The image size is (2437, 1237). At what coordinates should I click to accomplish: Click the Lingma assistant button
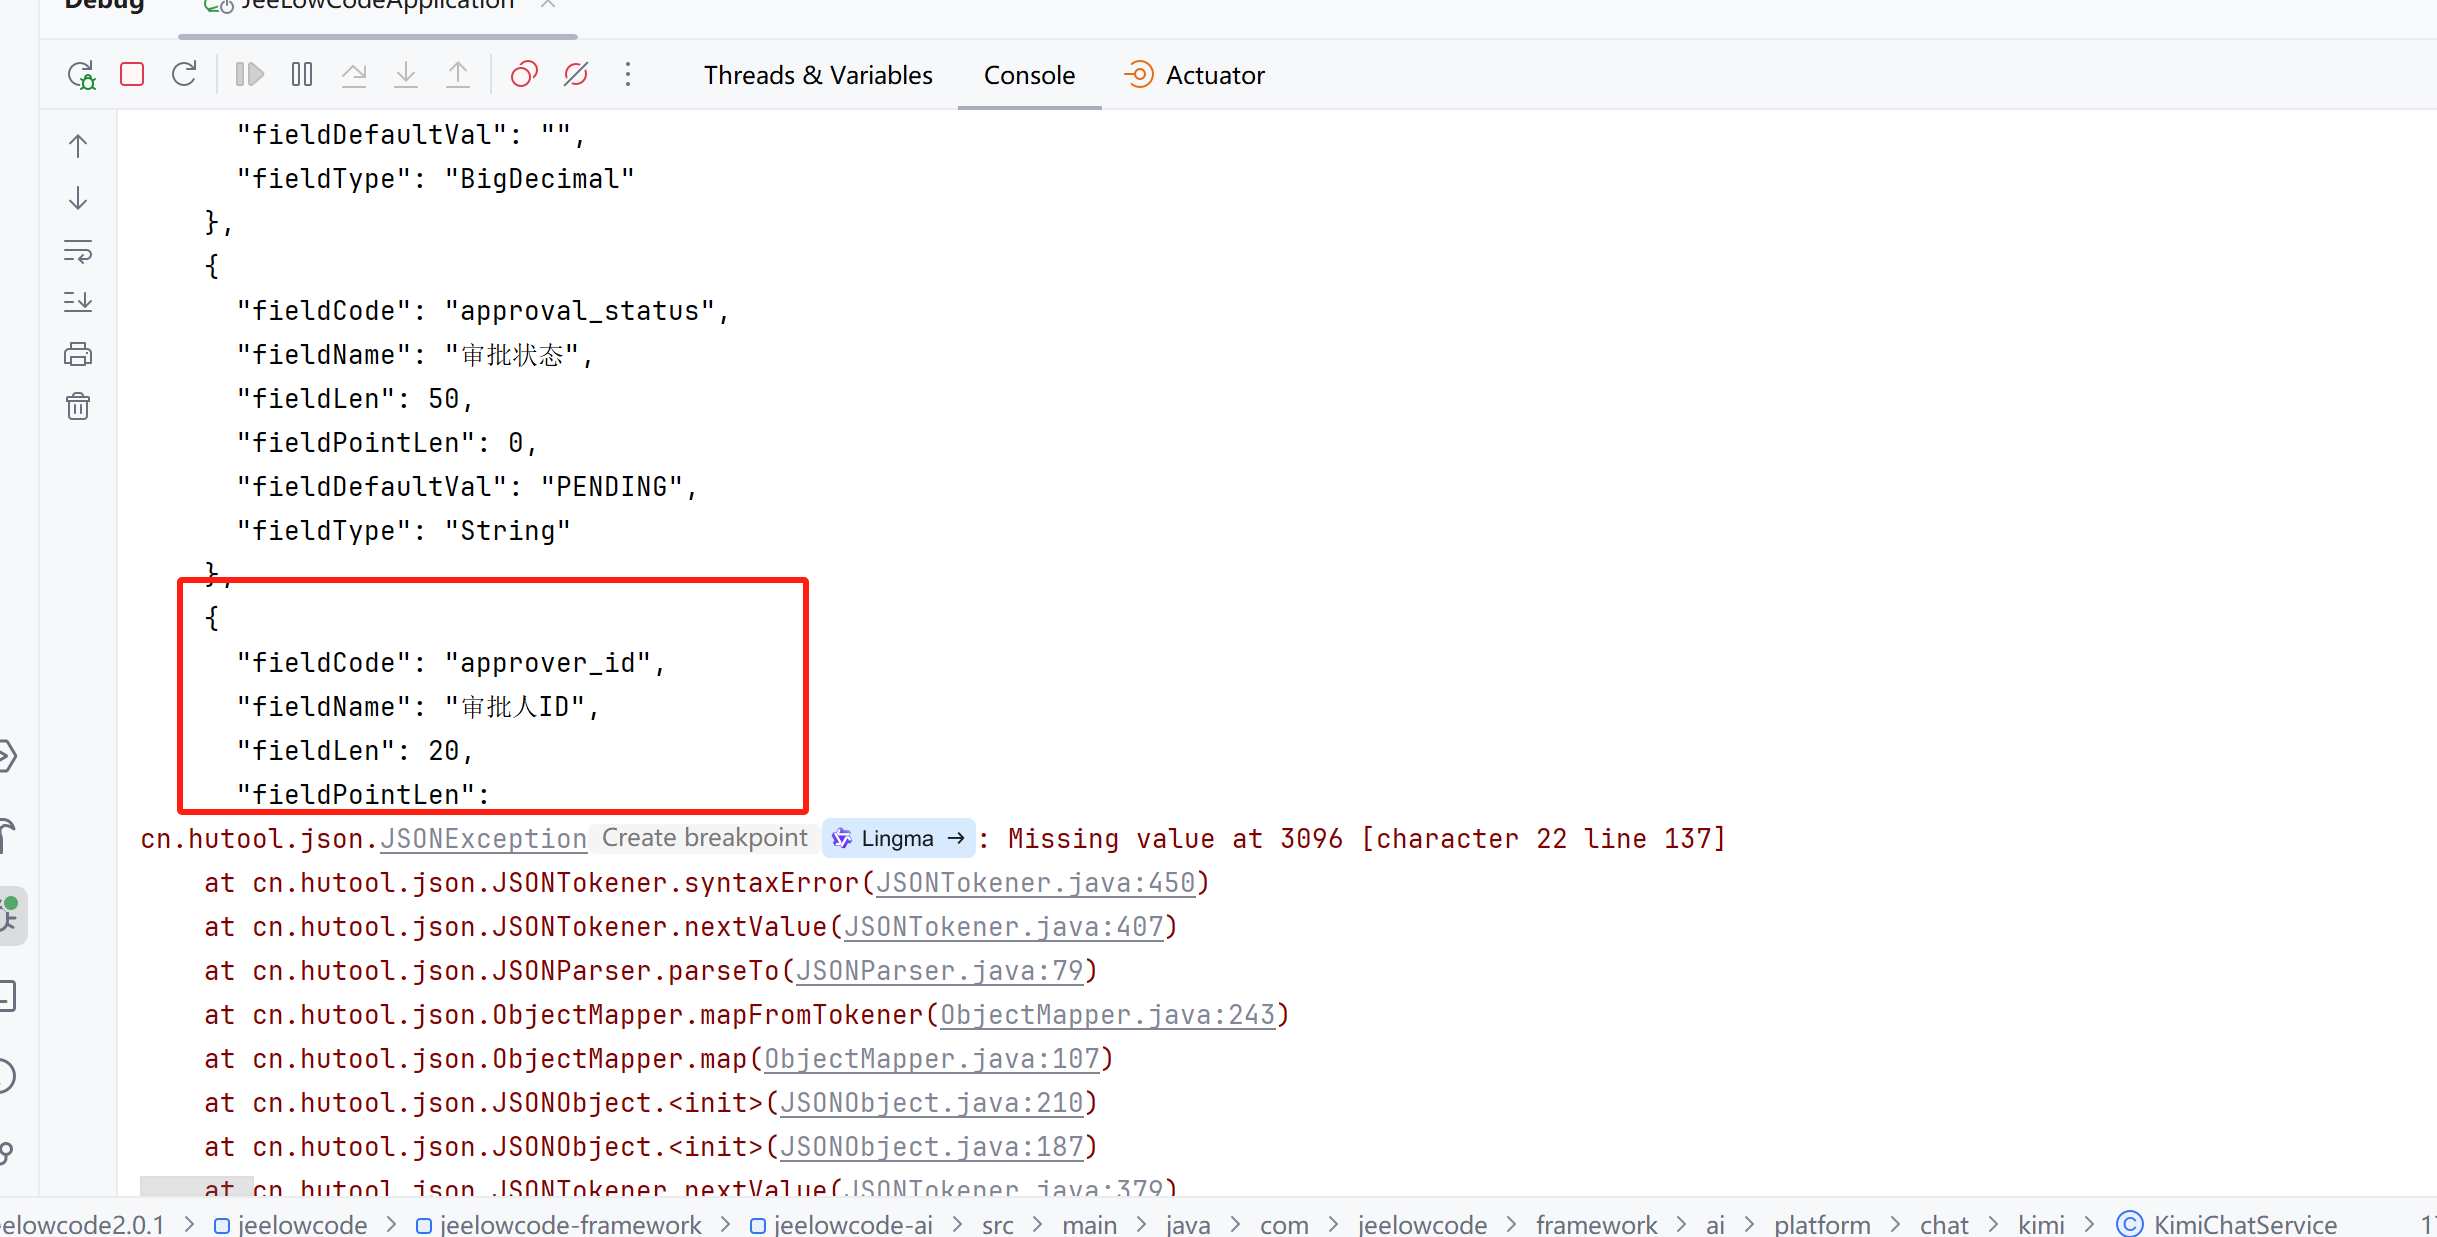click(x=898, y=838)
